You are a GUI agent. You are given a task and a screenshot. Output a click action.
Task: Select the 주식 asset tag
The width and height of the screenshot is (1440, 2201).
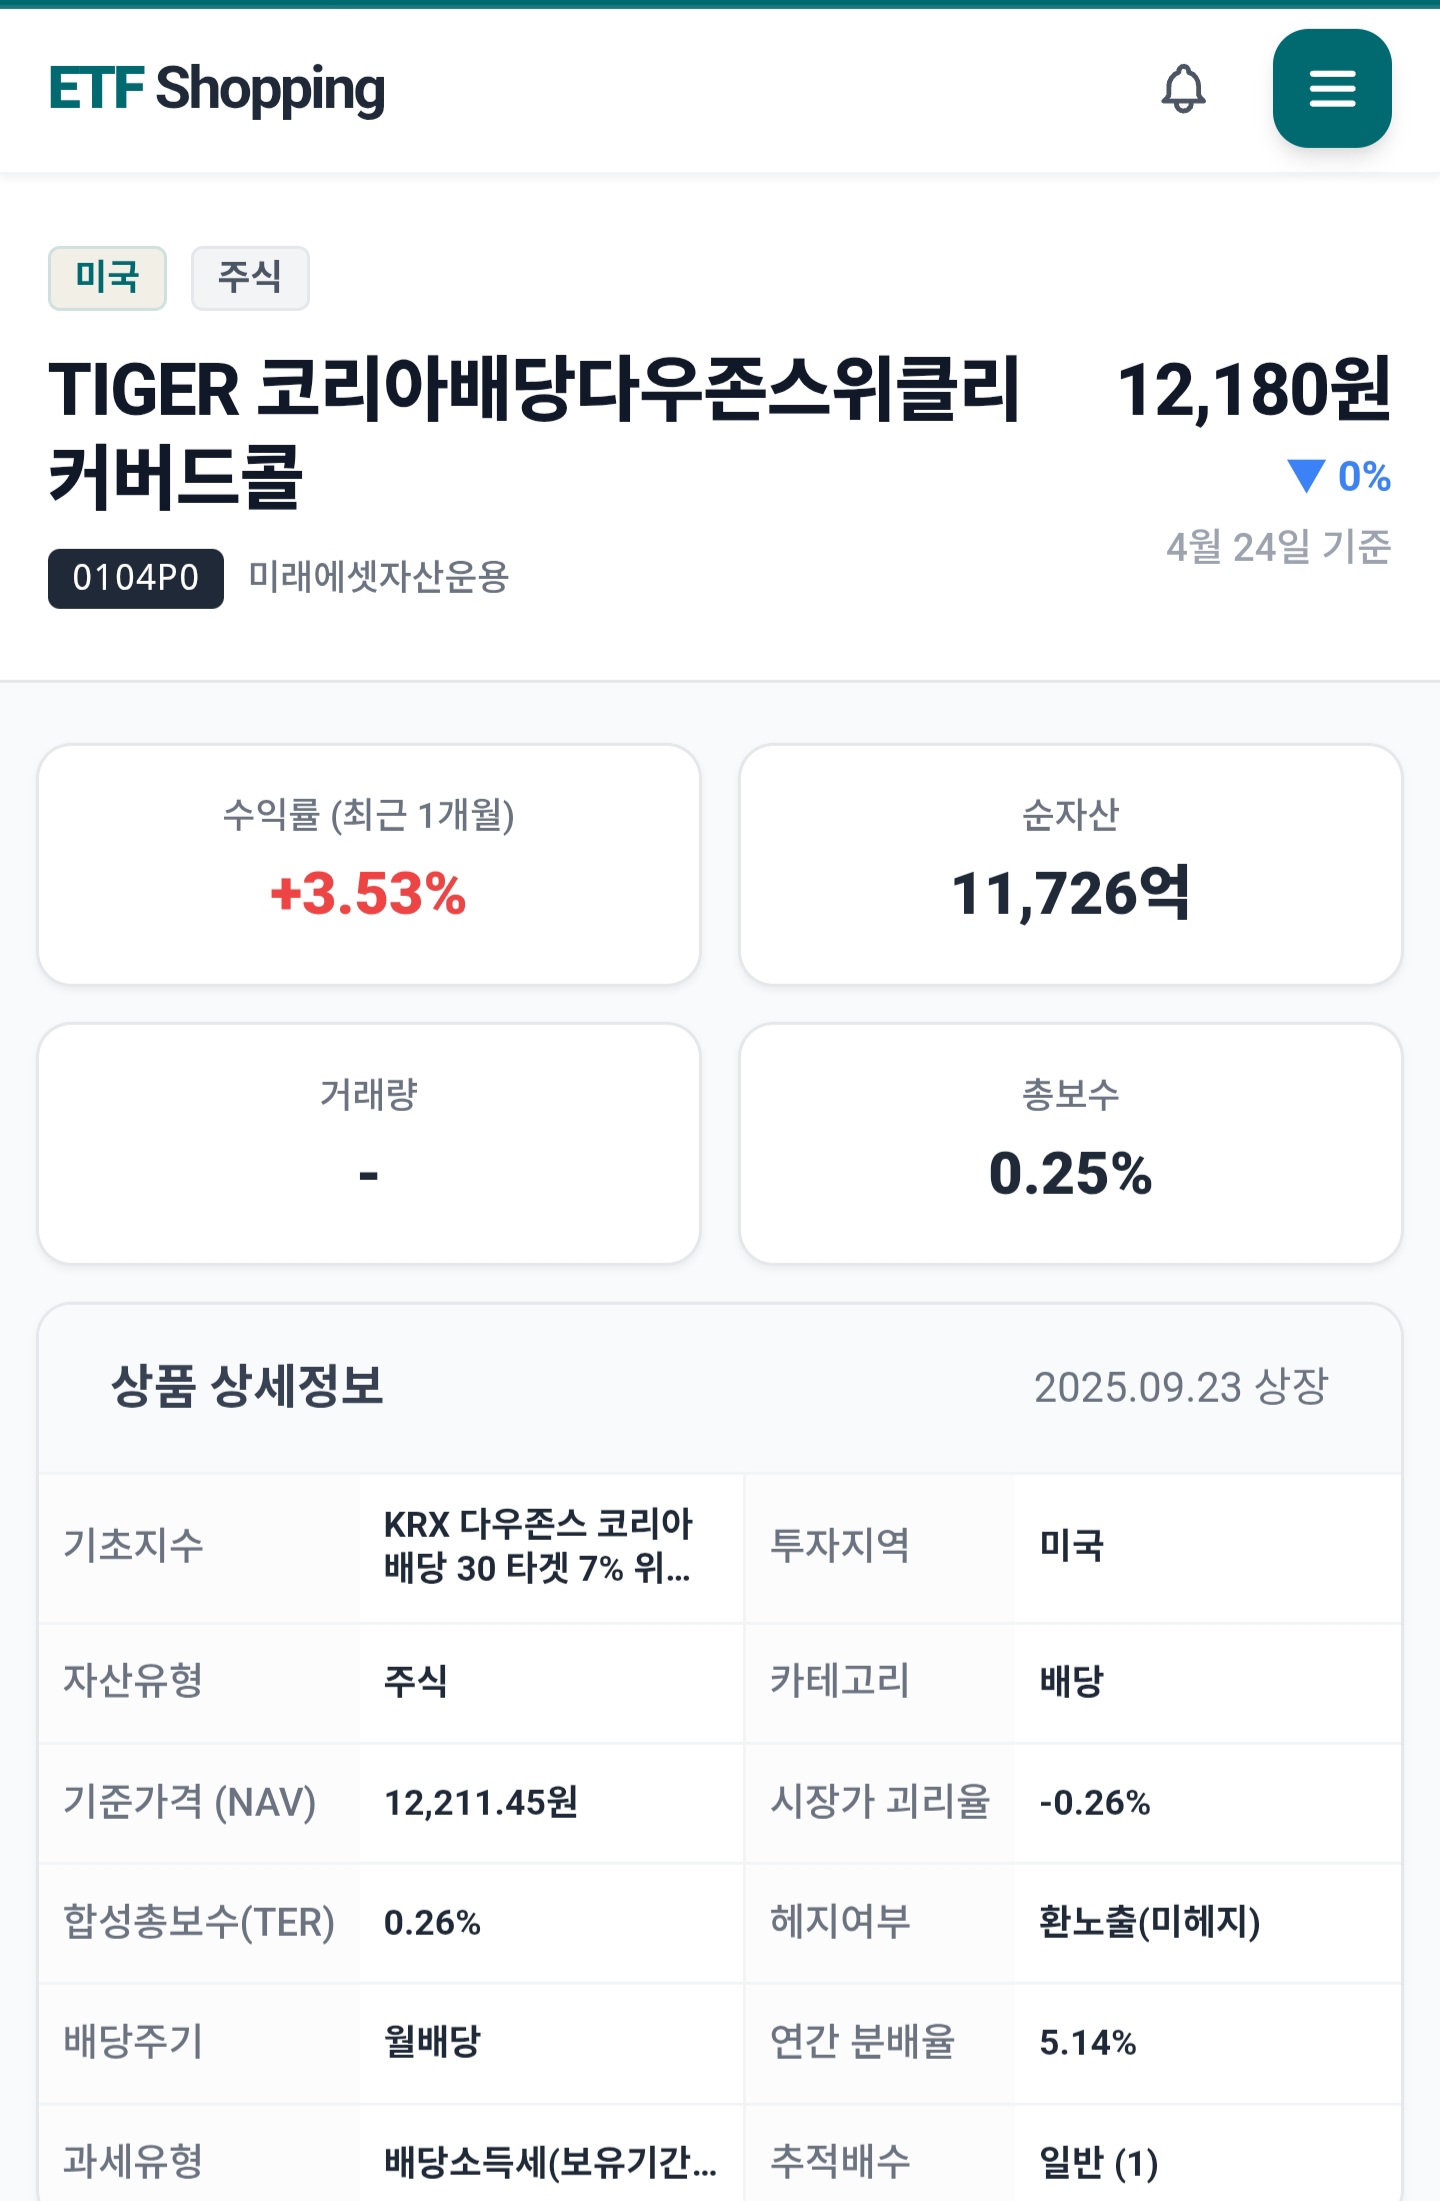(250, 278)
